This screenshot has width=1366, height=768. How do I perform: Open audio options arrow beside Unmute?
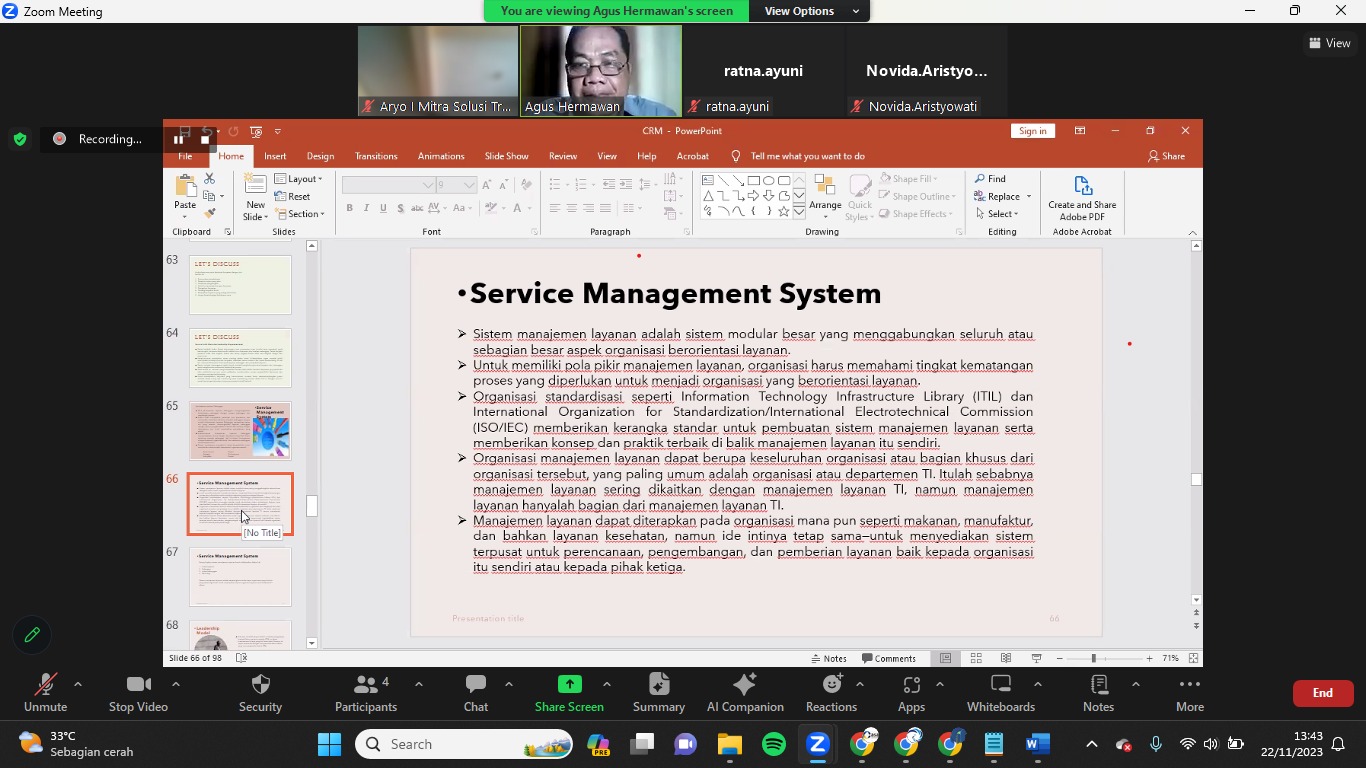point(78,685)
